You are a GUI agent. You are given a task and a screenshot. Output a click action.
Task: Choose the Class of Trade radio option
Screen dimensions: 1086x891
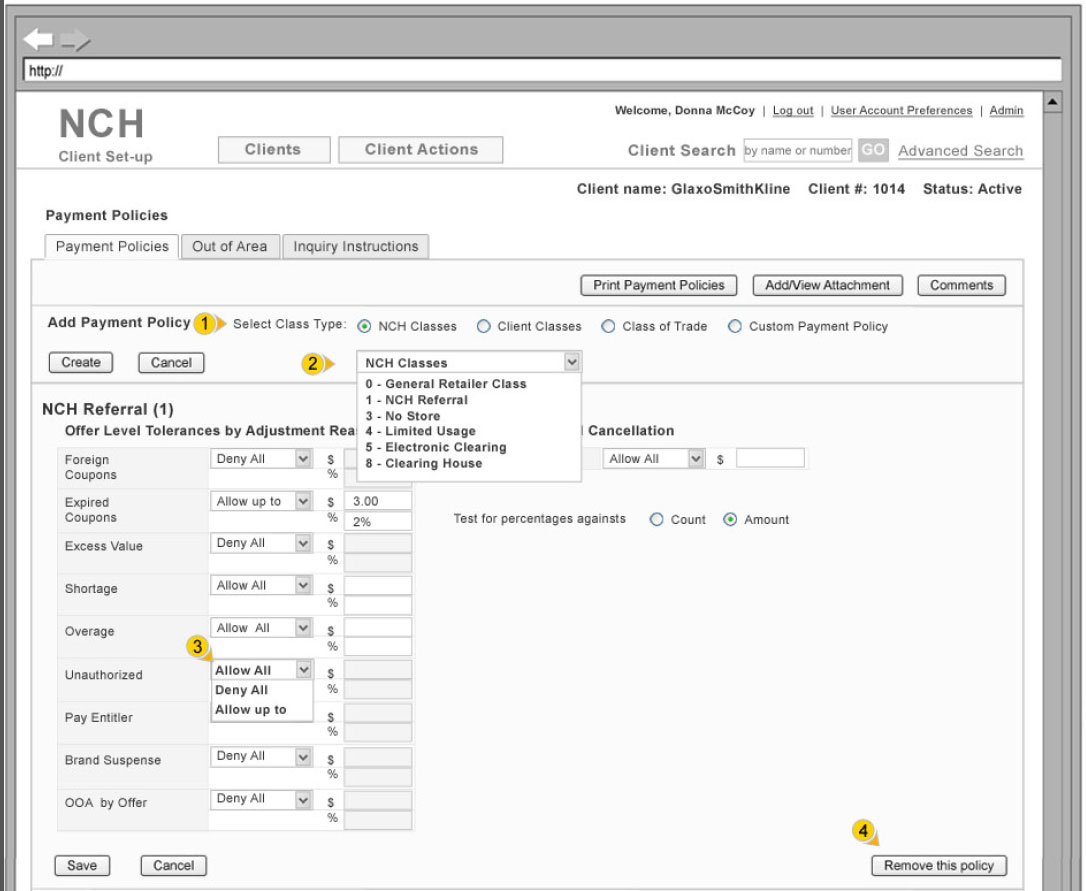608,326
